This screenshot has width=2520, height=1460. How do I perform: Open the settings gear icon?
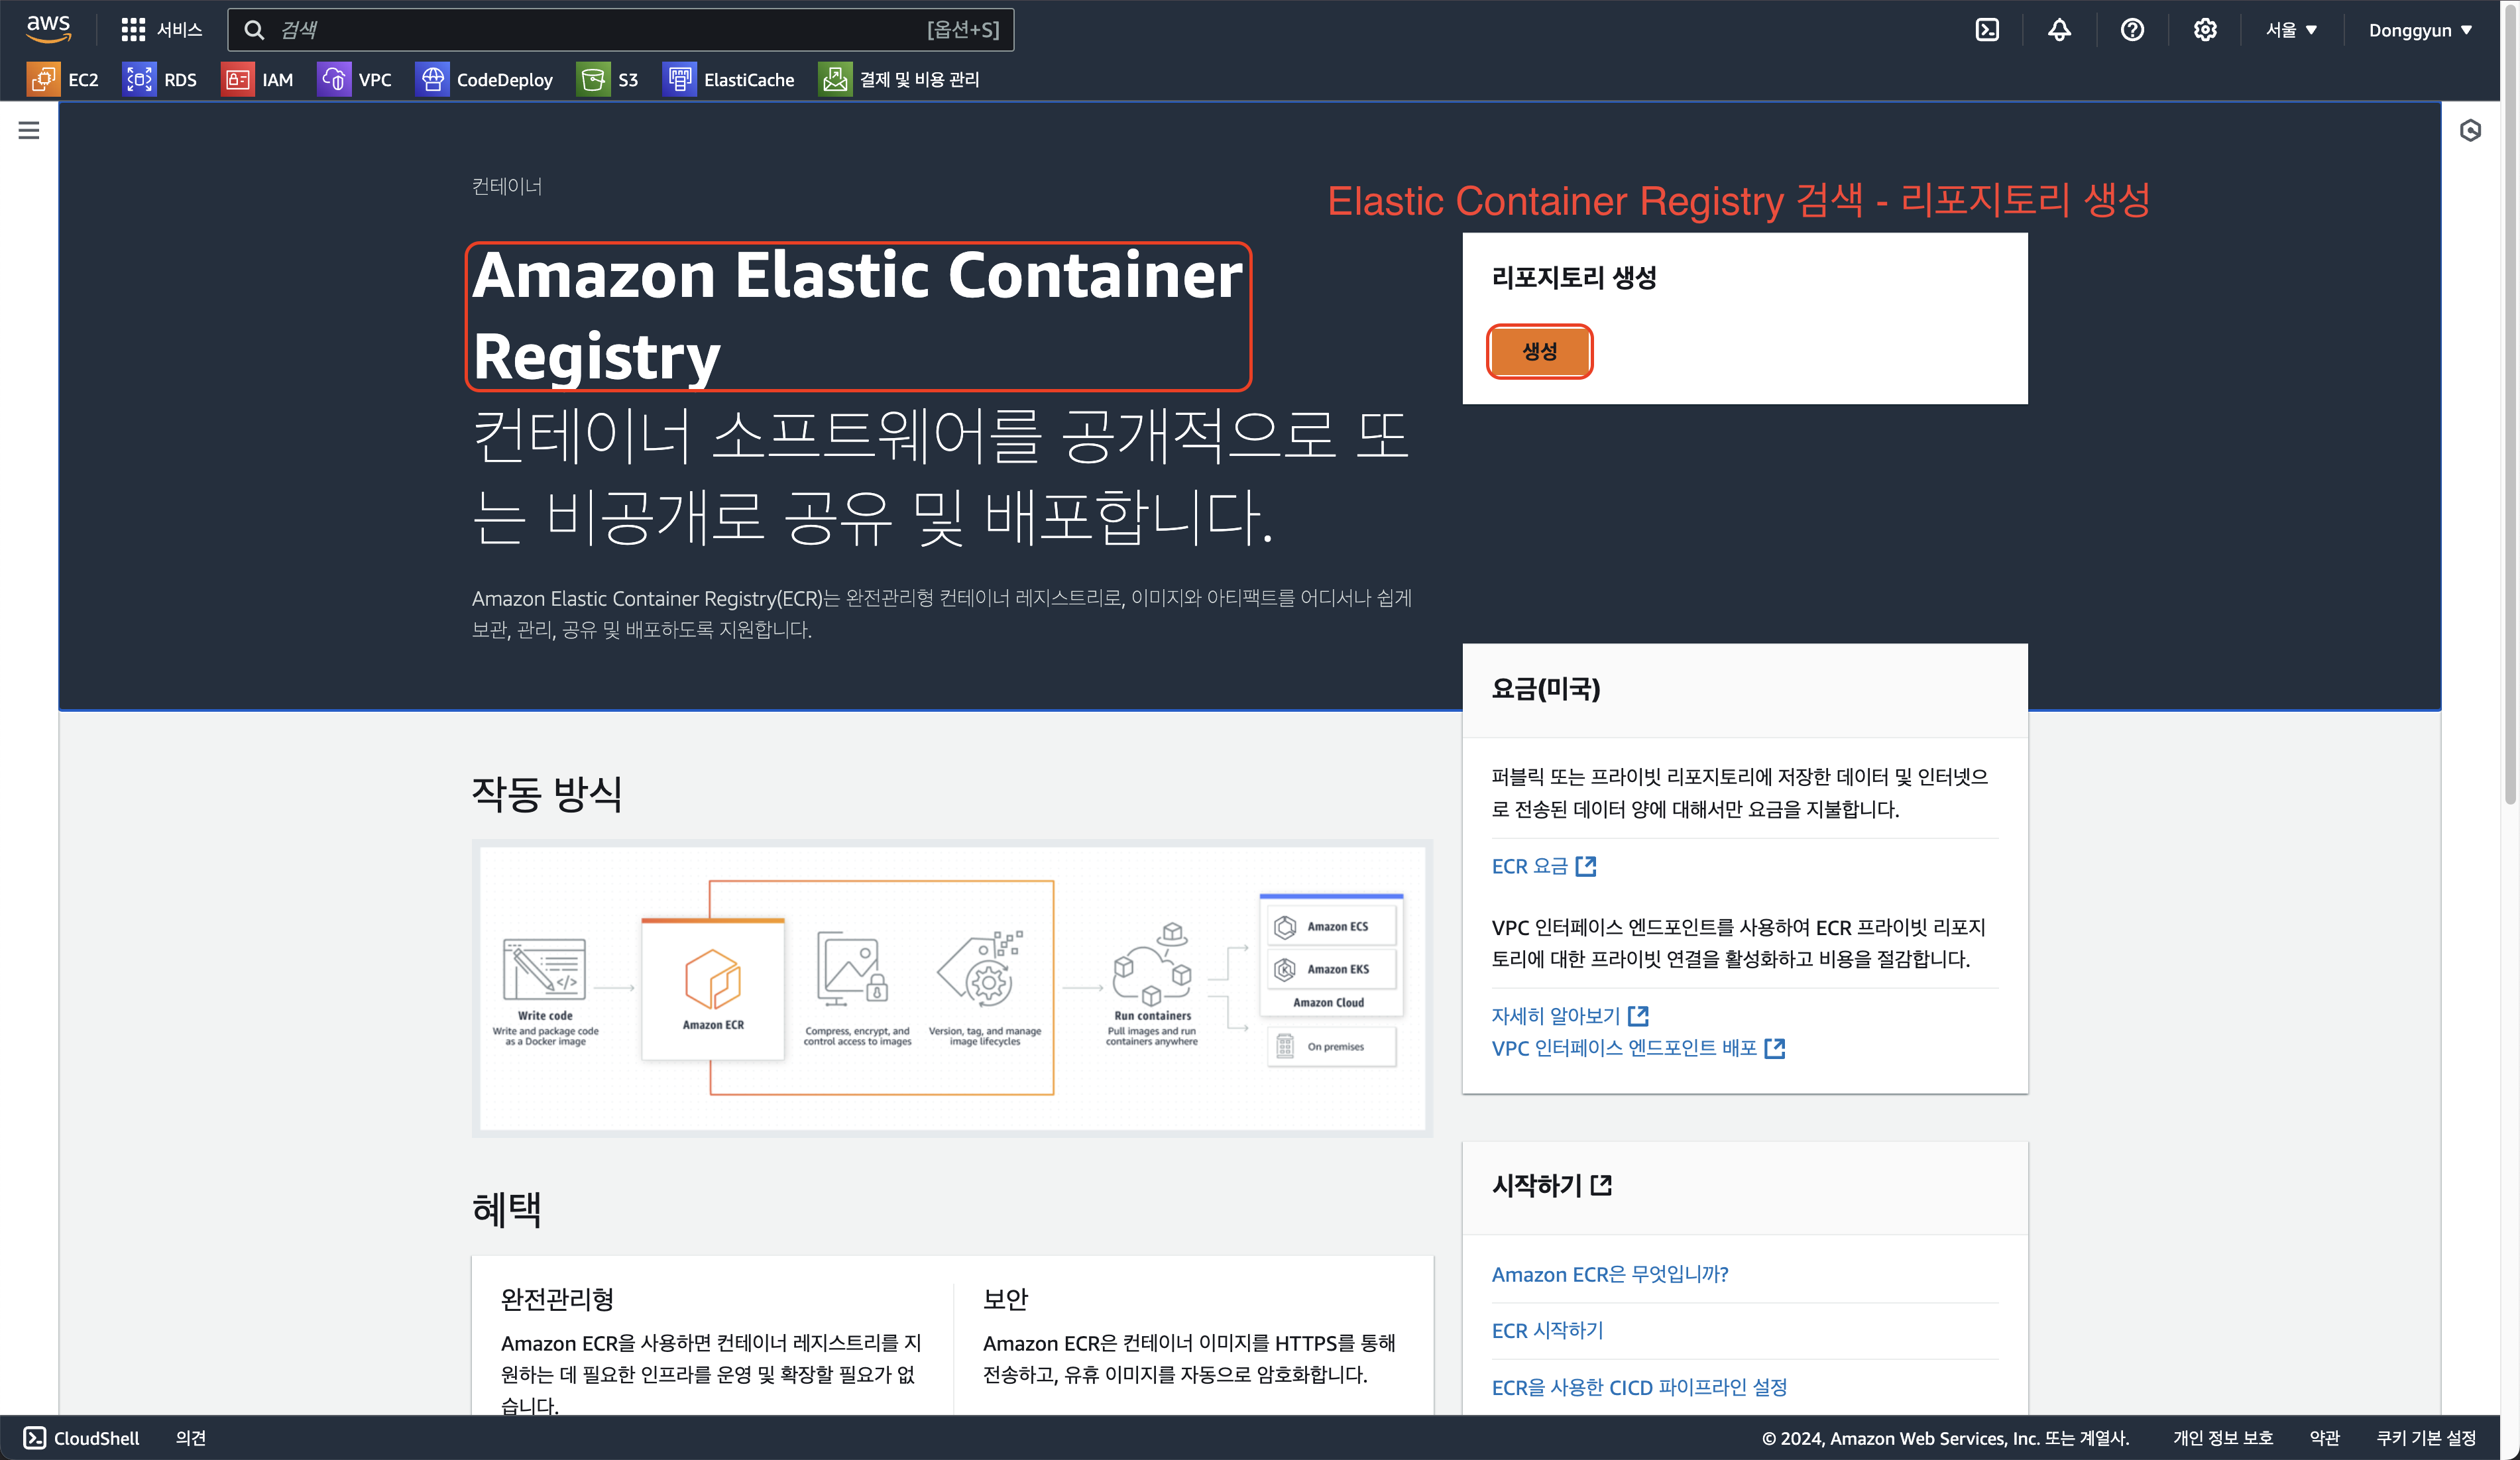2205,30
